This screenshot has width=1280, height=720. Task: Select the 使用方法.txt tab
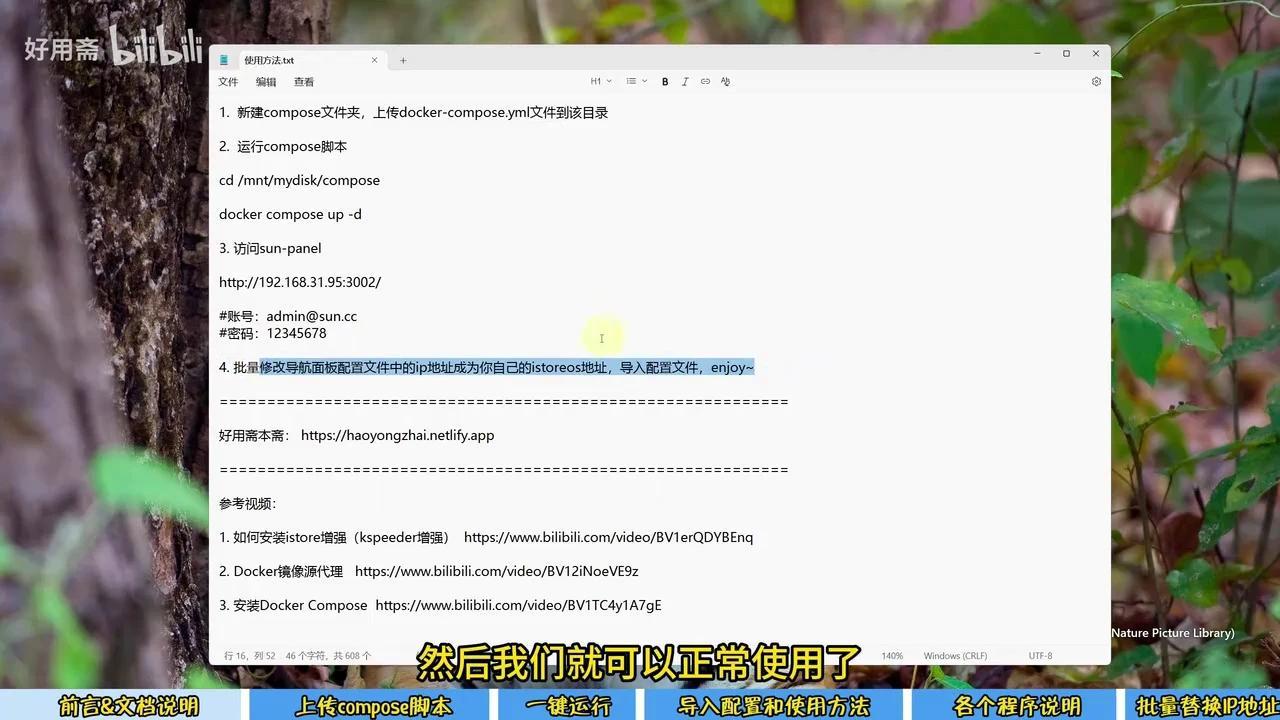[290, 60]
